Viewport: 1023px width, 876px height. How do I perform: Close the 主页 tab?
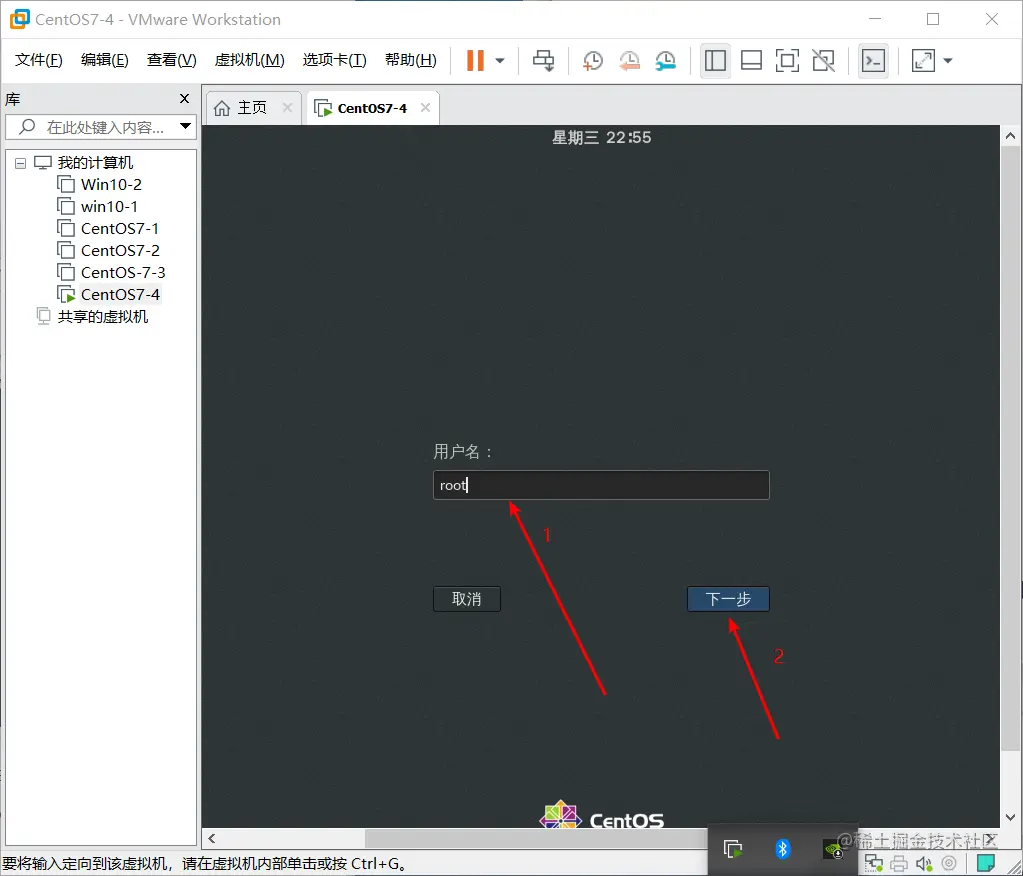(x=287, y=108)
